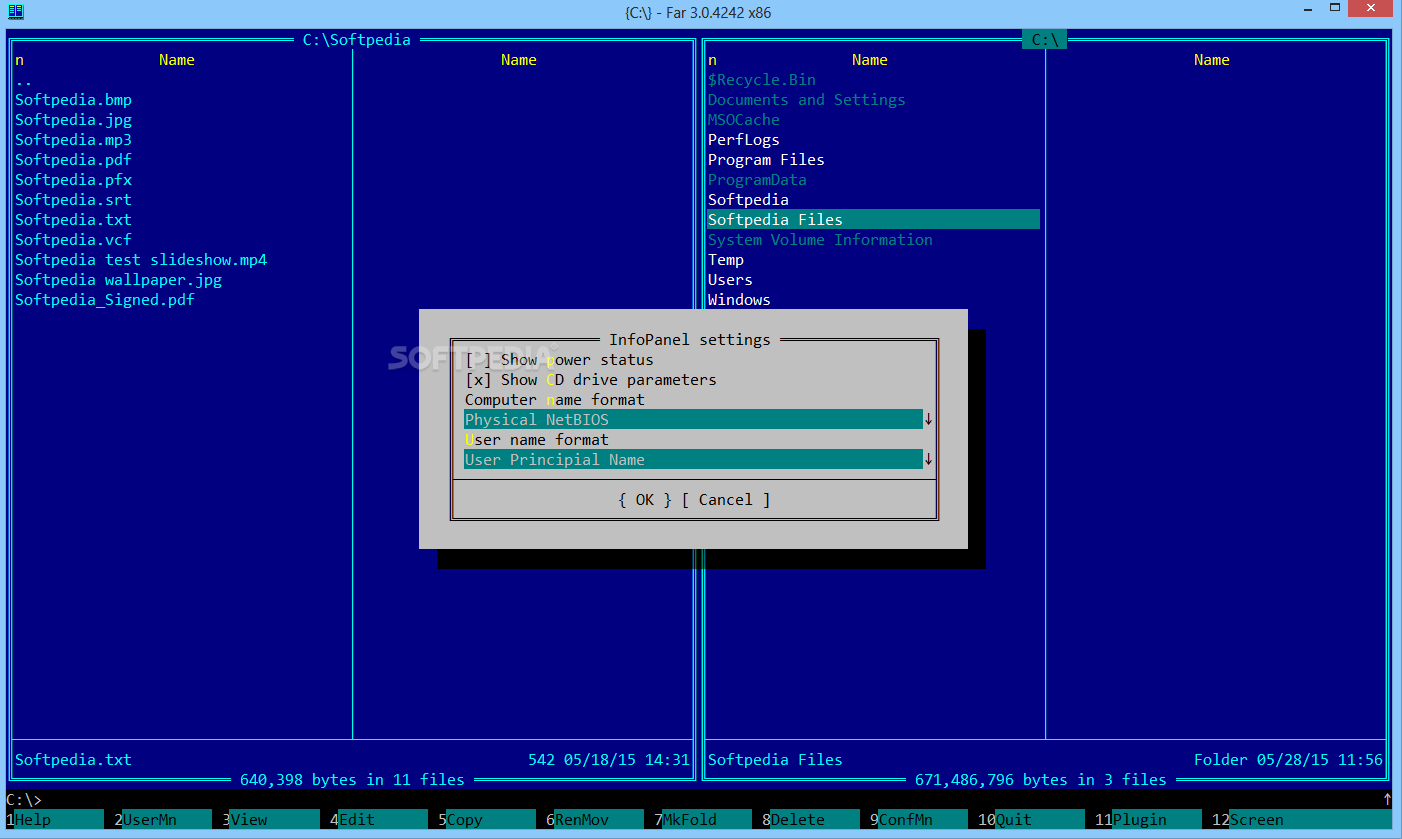Click right panel status 671,486,796 bytes in 3 files
The image size is (1402, 839).
click(x=1041, y=780)
